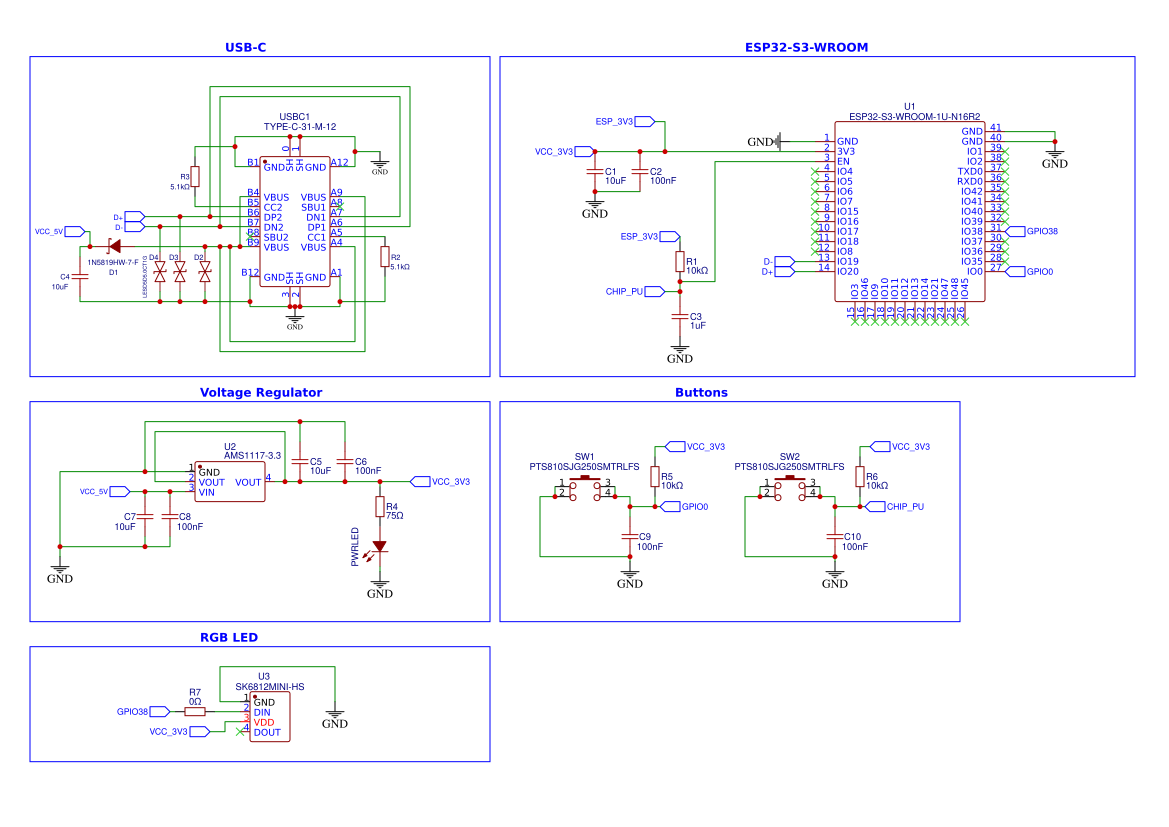Viewport: 1169px width, 827px height.
Task: Click the R6 10kΩ resistor symbol
Action: pos(860,477)
